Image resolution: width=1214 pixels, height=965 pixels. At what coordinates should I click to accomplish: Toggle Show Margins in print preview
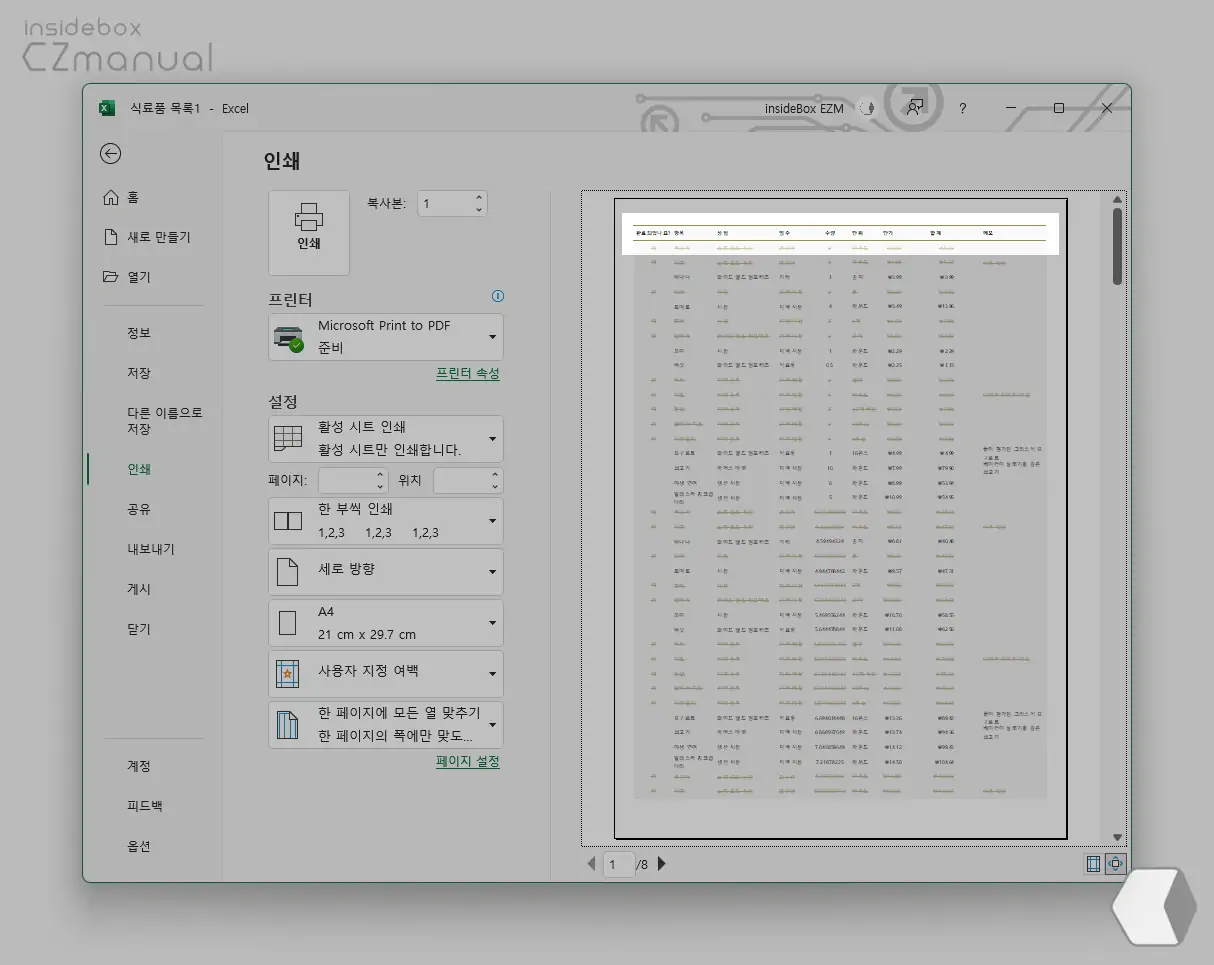point(1093,865)
